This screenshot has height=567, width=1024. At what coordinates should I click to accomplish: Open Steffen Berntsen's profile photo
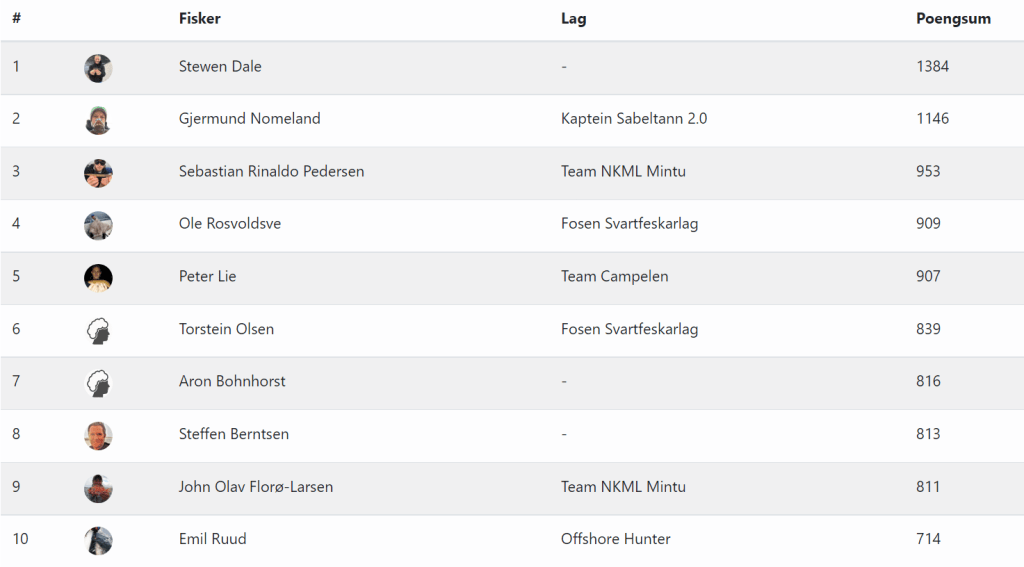[x=98, y=435]
